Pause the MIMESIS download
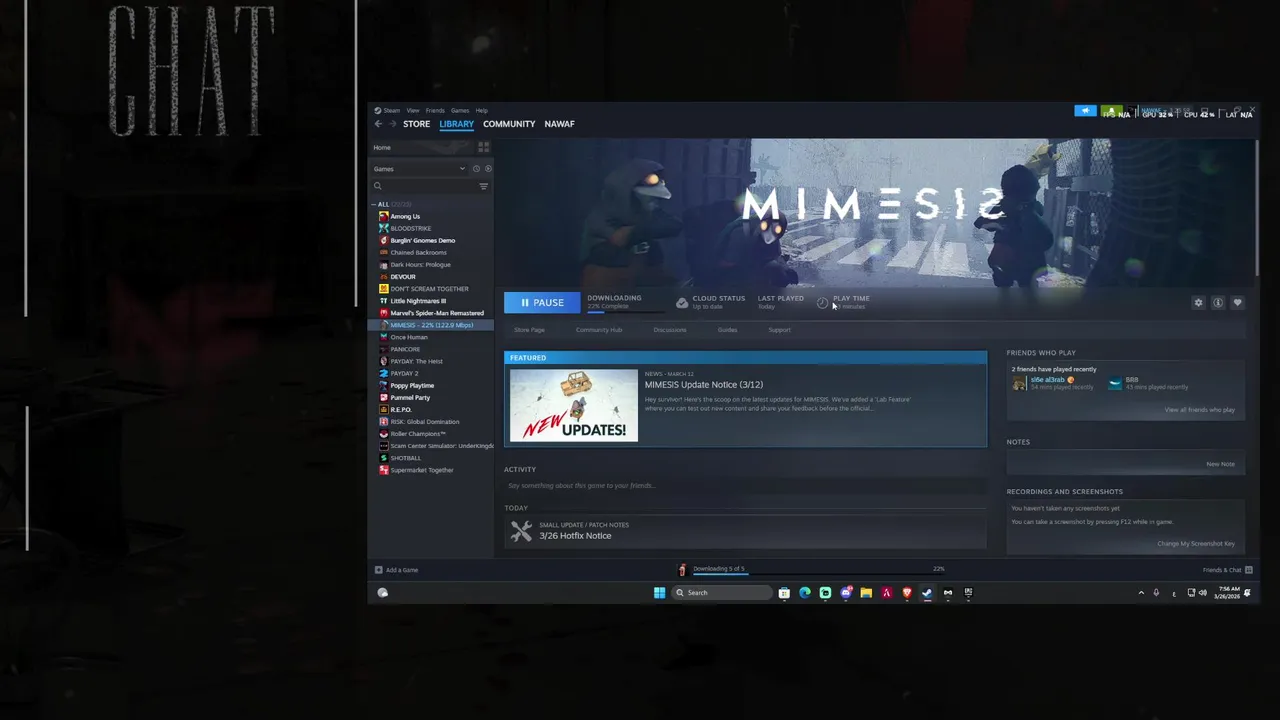The image size is (1280, 720). point(542,303)
